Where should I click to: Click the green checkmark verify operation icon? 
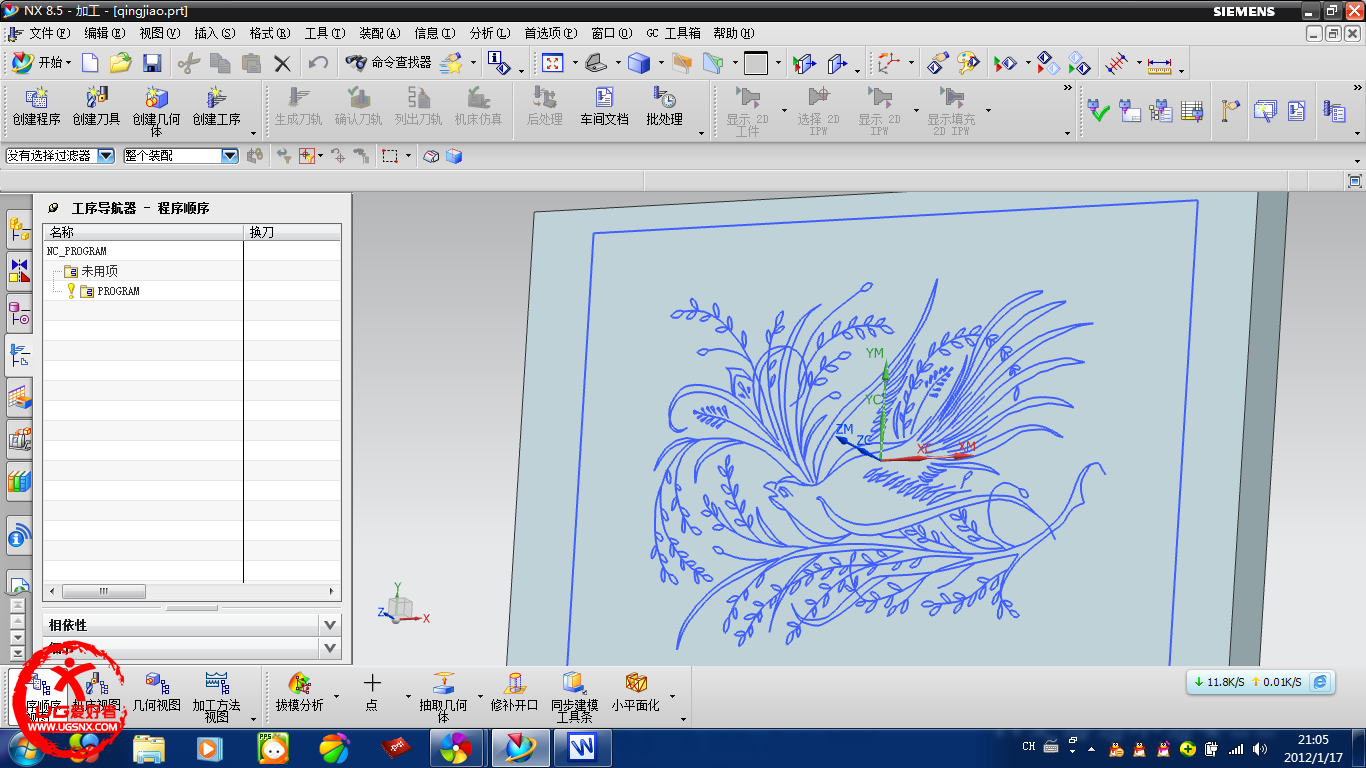click(1099, 110)
